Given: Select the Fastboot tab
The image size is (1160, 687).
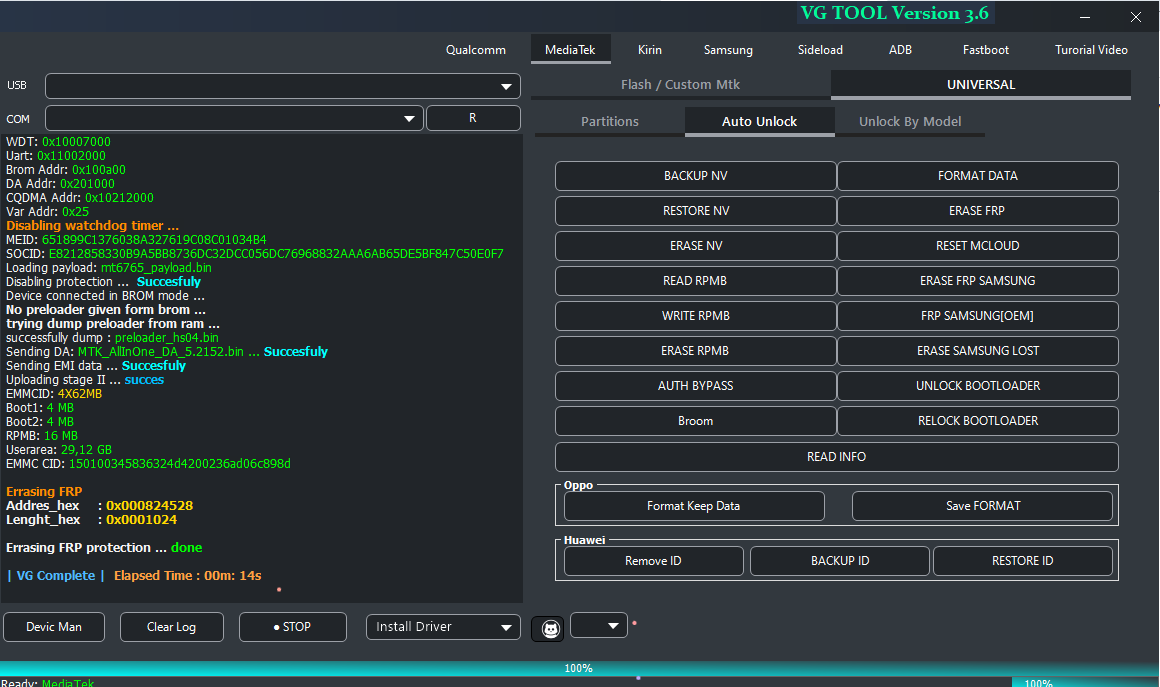Looking at the screenshot, I should click(985, 50).
